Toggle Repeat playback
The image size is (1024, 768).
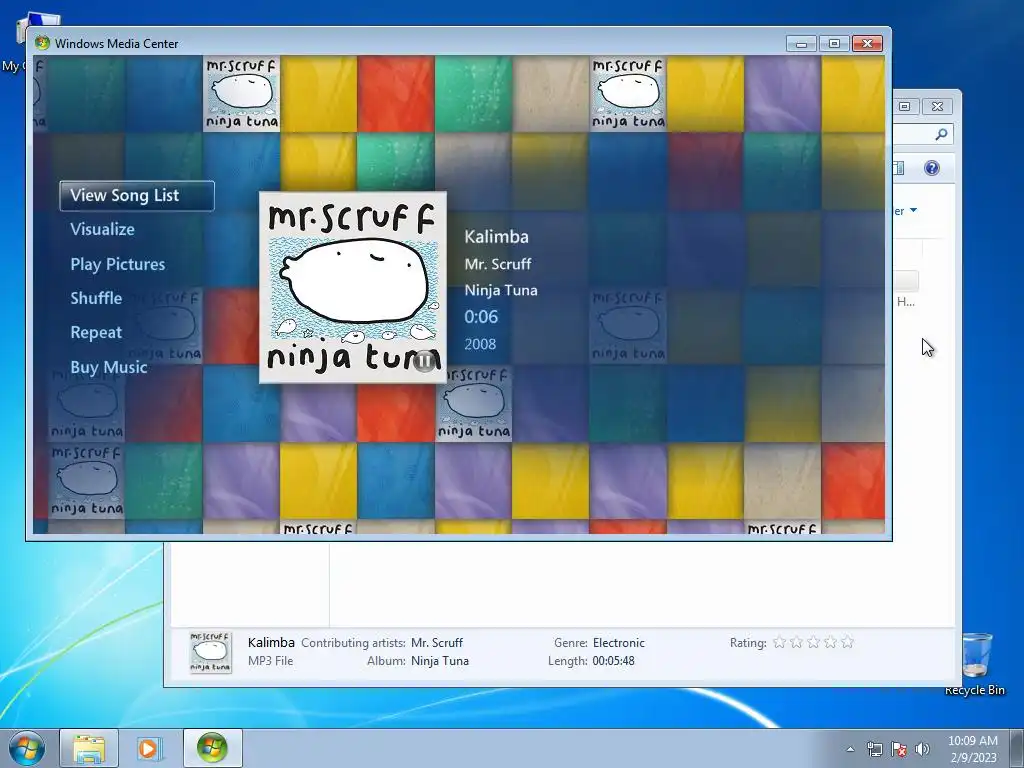96,332
